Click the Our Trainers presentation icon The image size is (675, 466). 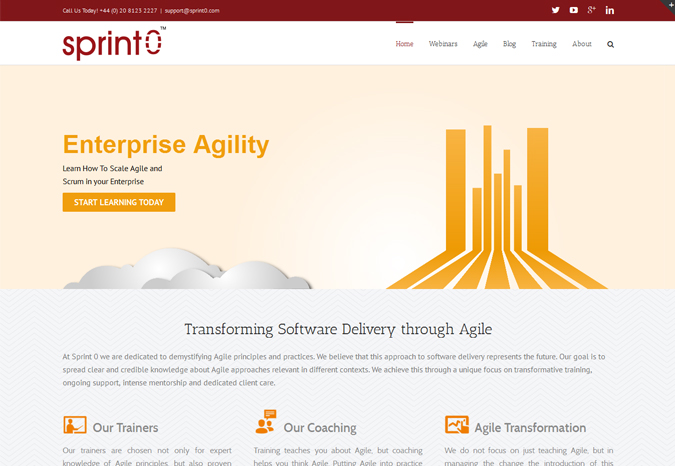pyautogui.click(x=74, y=426)
